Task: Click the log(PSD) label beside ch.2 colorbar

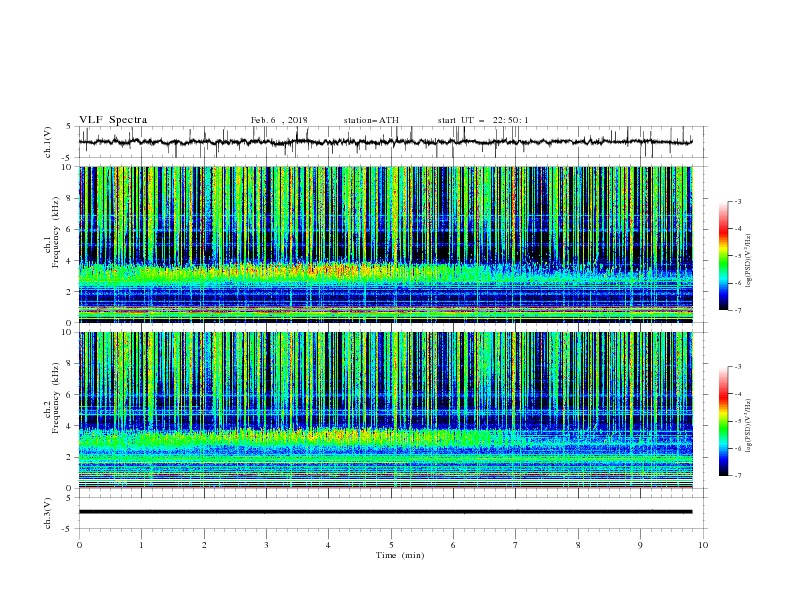Action: 749,426
